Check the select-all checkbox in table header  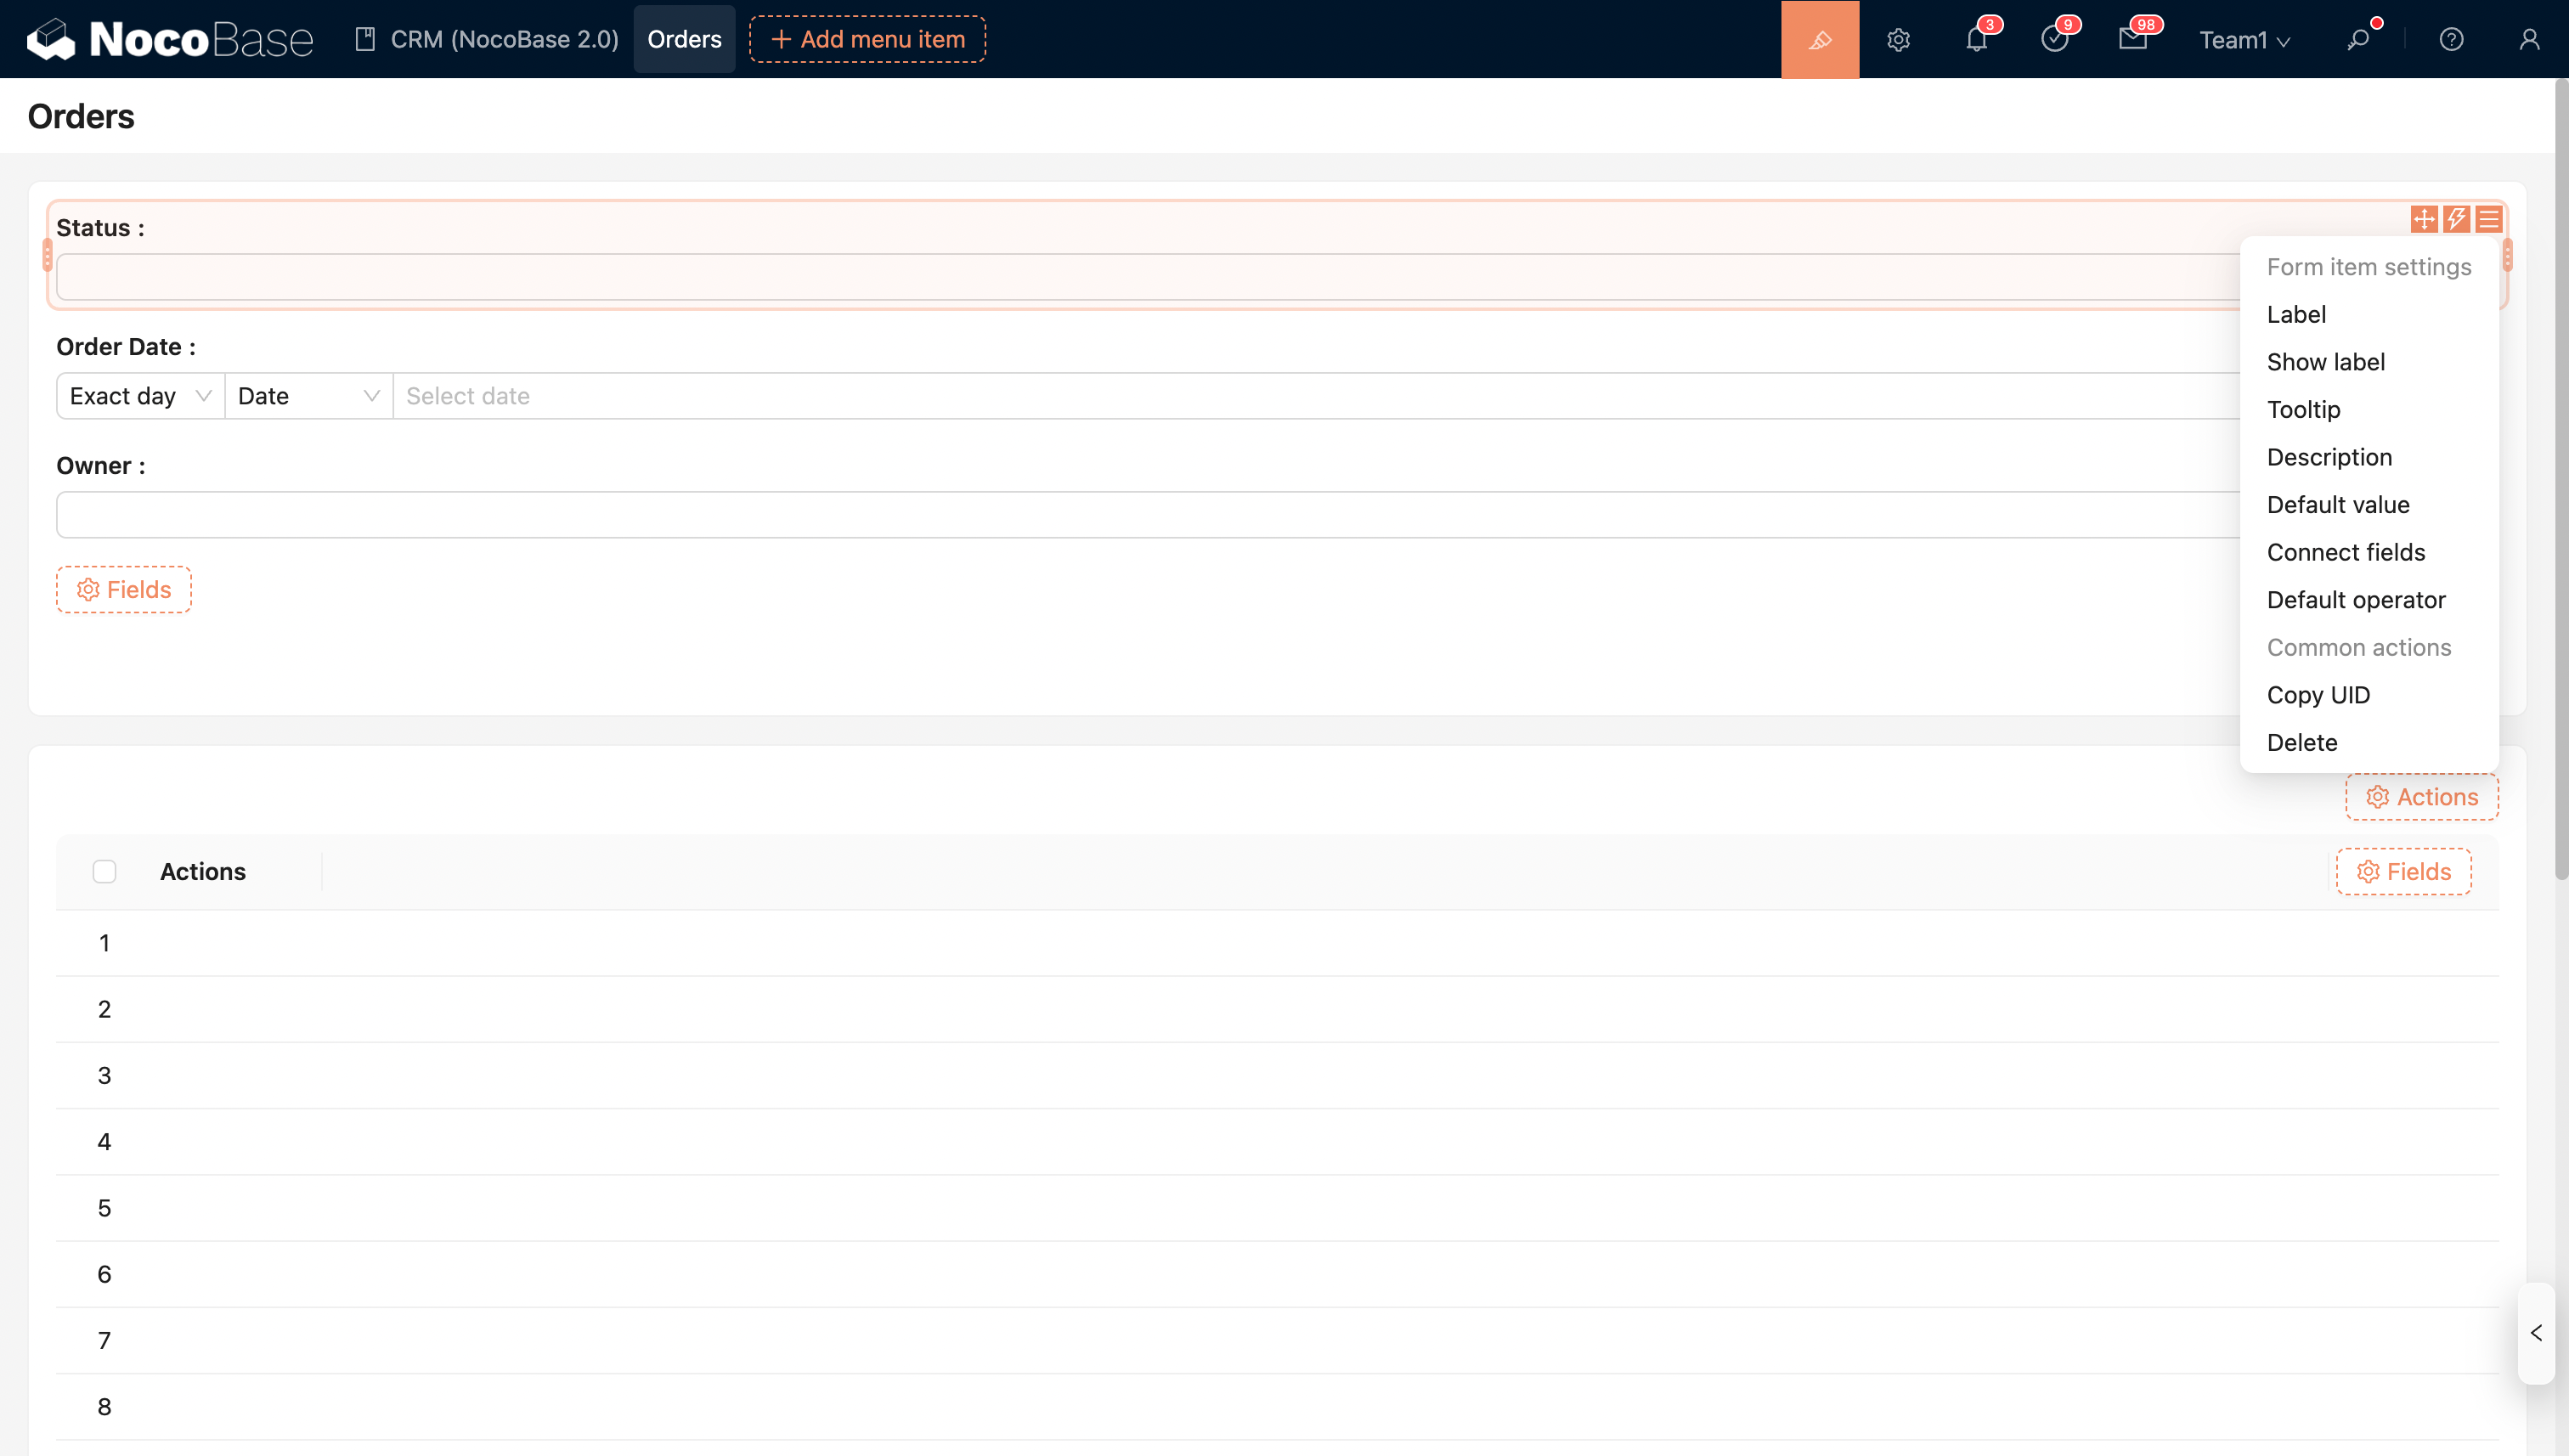pyautogui.click(x=104, y=871)
